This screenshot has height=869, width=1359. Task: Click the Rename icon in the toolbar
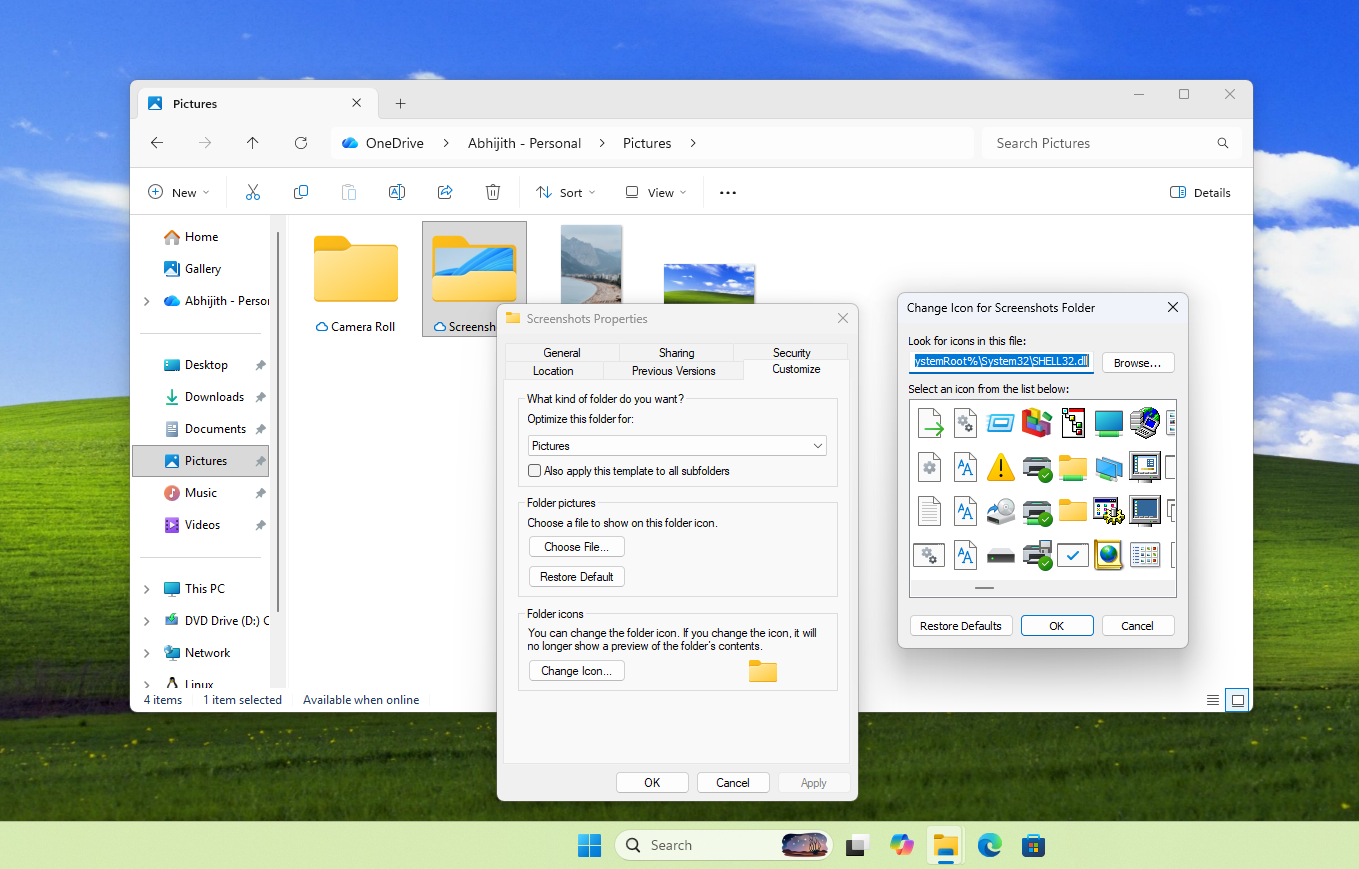(397, 191)
